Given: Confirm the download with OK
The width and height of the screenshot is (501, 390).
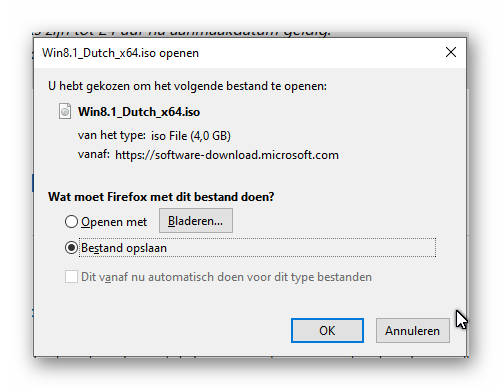Looking at the screenshot, I should point(327,330).
